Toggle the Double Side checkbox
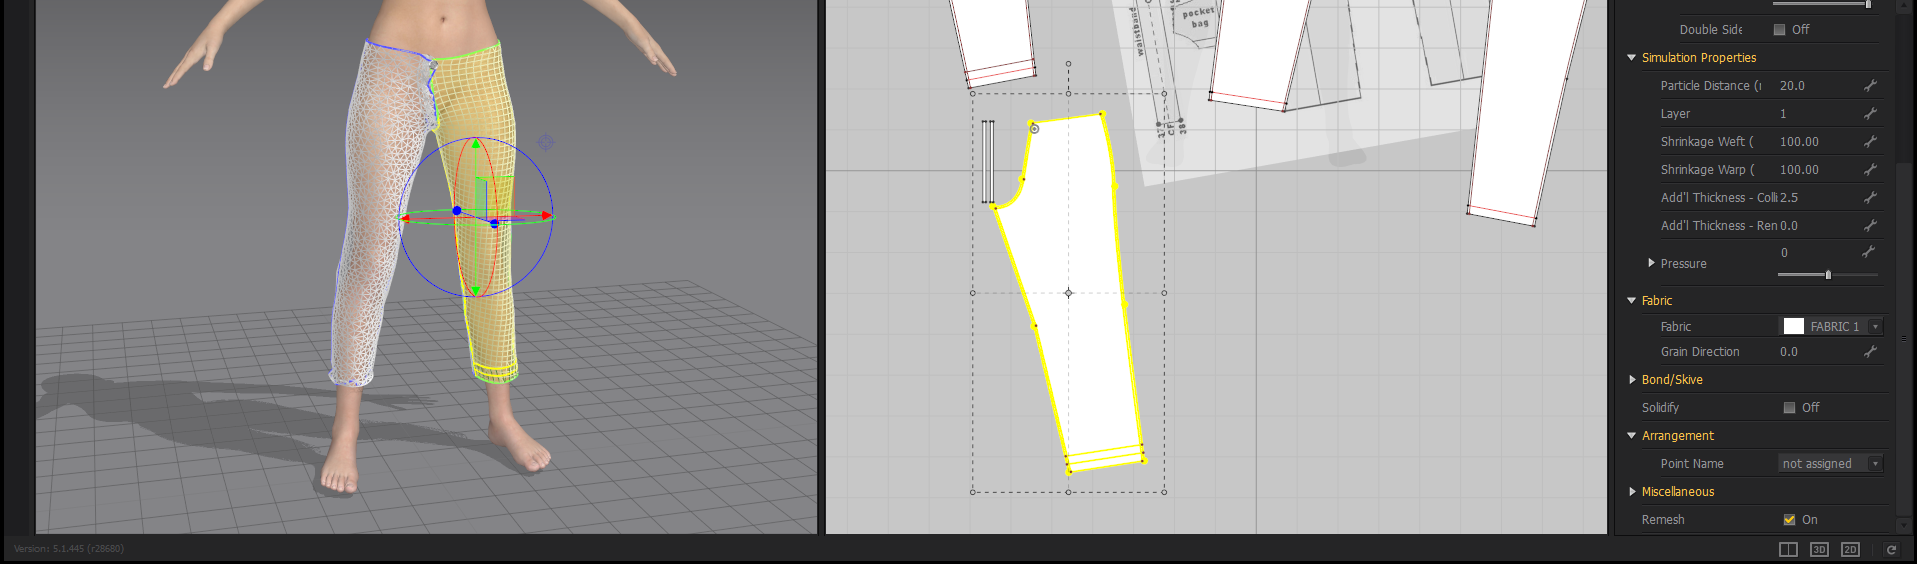The width and height of the screenshot is (1917, 564). 1779,30
